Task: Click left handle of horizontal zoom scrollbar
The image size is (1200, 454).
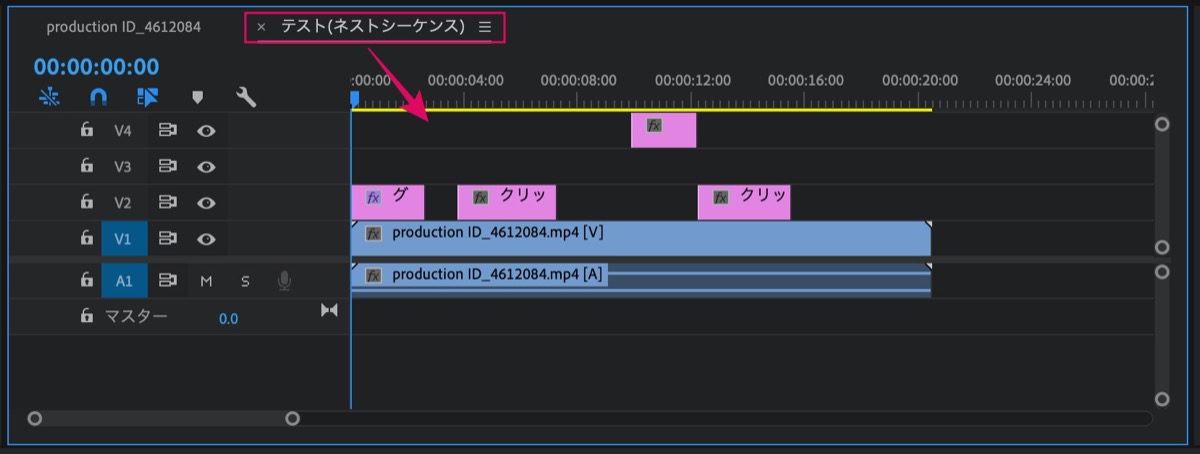Action: 35,419
